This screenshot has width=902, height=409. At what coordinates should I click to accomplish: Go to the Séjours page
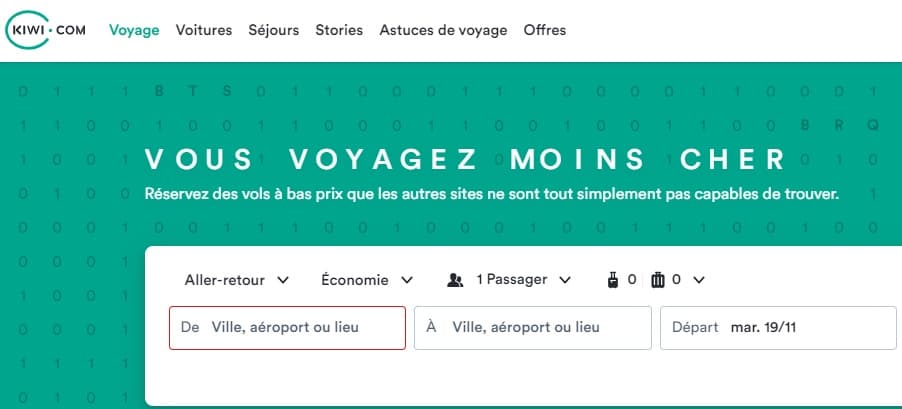274,30
